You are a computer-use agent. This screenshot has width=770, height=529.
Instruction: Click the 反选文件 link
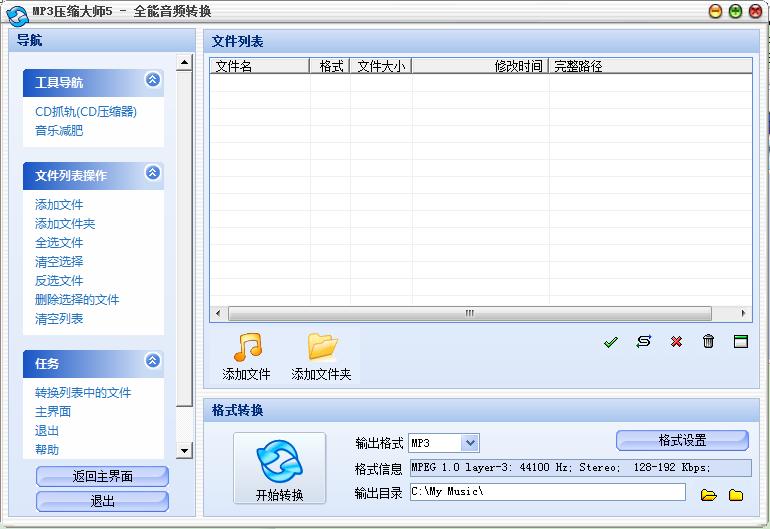point(59,280)
